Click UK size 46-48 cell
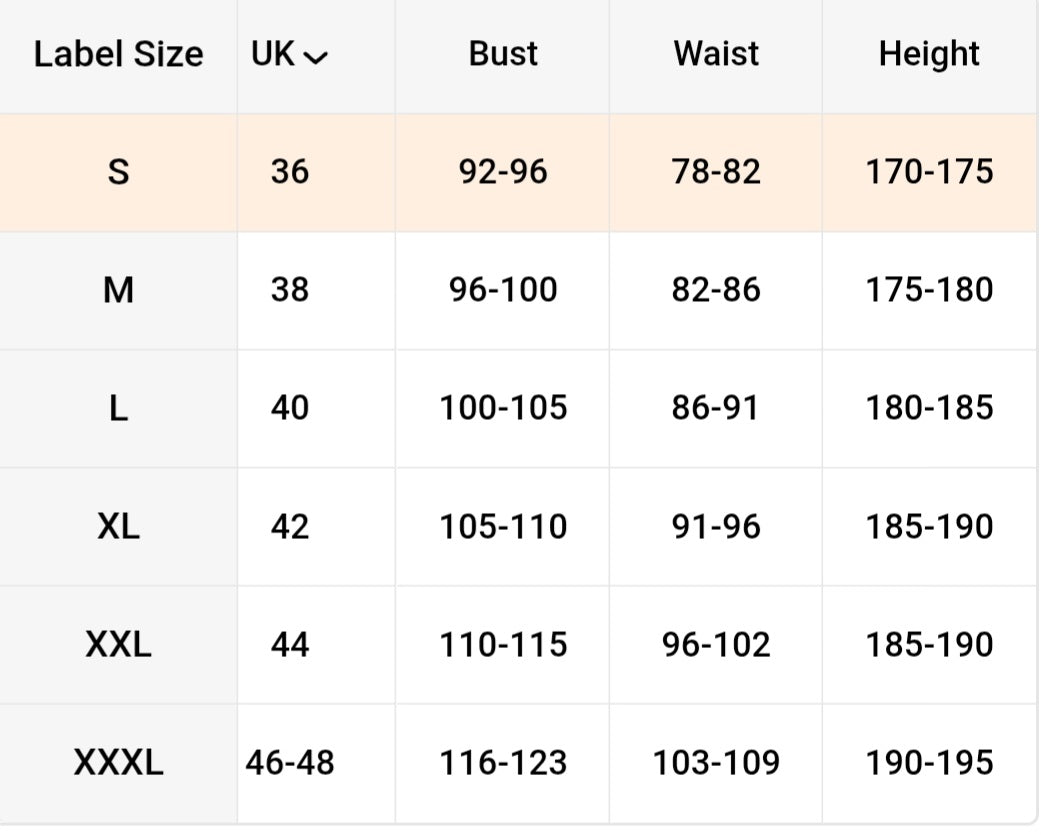Image resolution: width=1041 pixels, height=836 pixels. (x=290, y=764)
